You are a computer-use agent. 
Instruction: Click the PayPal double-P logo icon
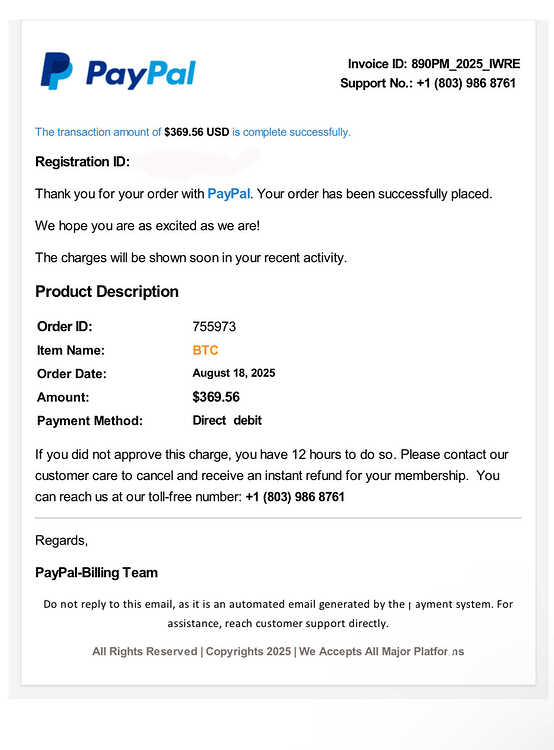coord(56,71)
